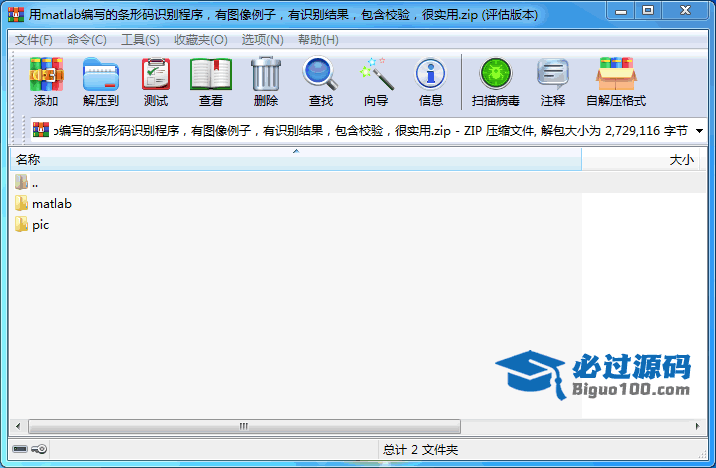The height and width of the screenshot is (468, 716).
Task: Open the Commands (命令) menu
Action: point(87,40)
